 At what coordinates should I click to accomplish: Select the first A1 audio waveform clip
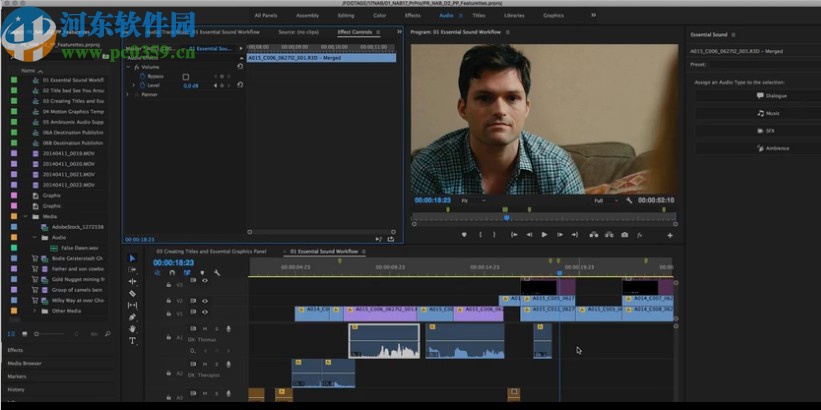pyautogui.click(x=384, y=341)
